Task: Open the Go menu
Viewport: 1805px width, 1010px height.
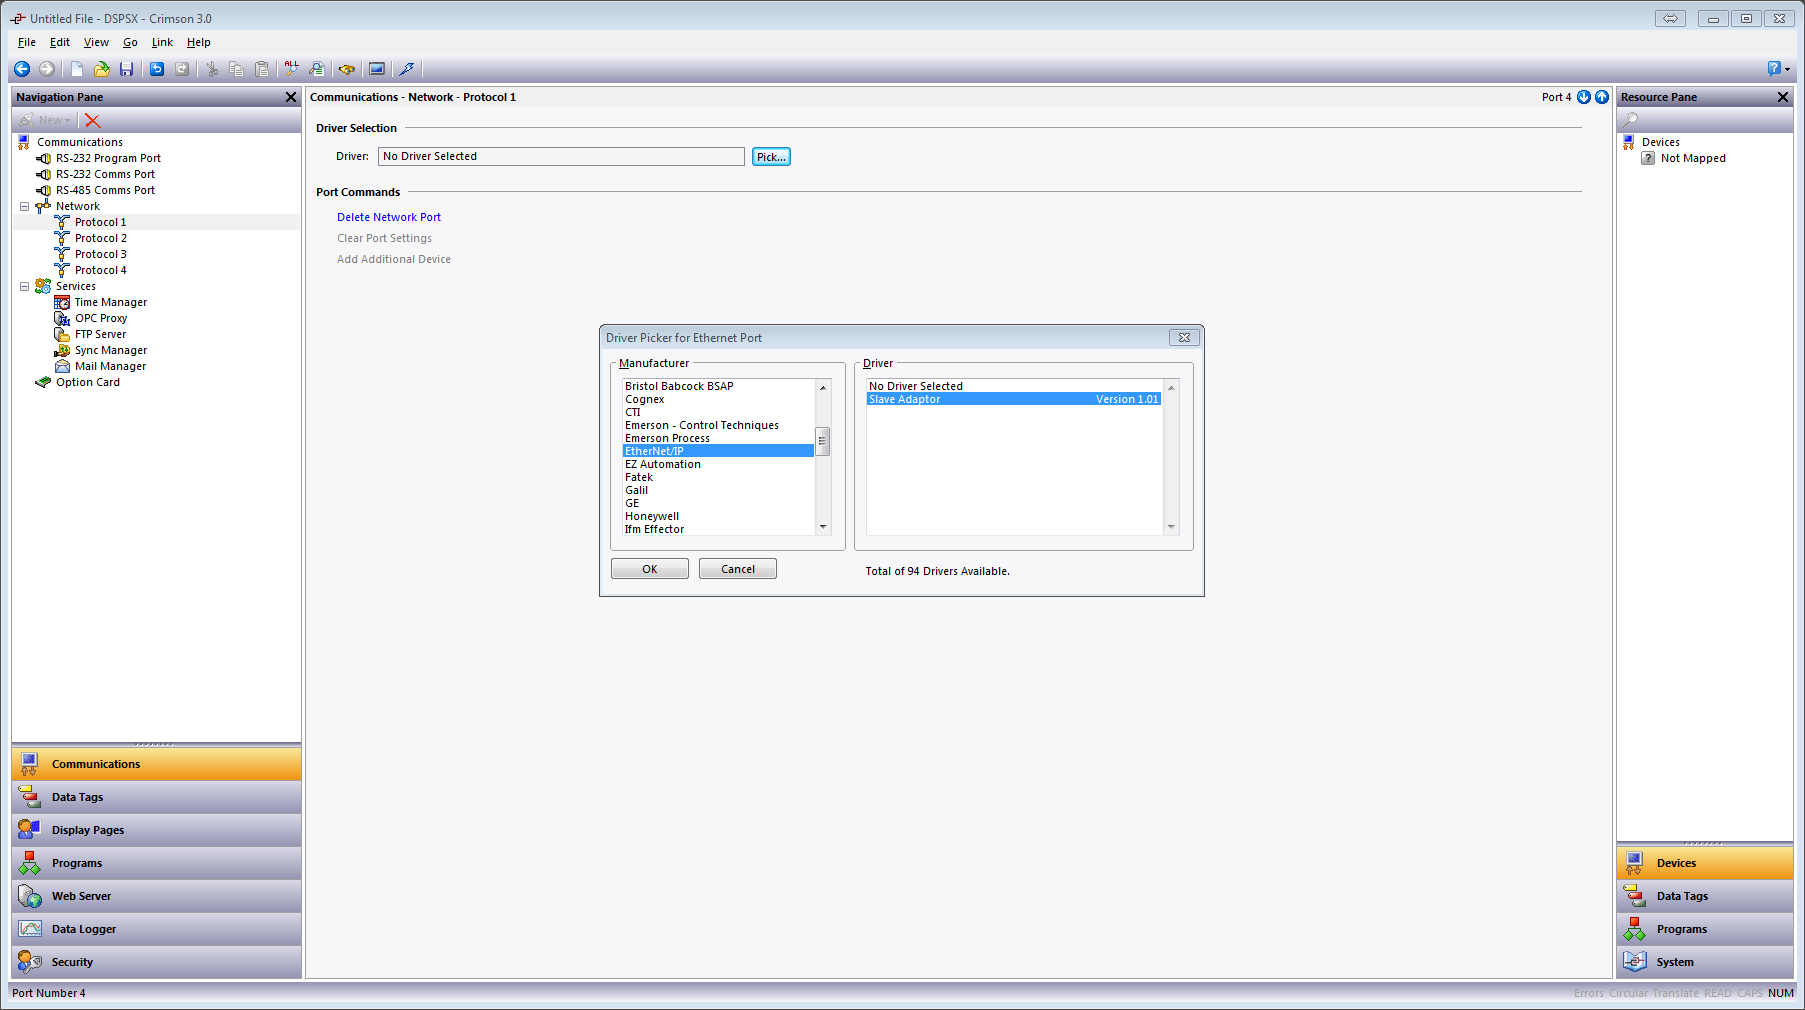Action: point(130,42)
